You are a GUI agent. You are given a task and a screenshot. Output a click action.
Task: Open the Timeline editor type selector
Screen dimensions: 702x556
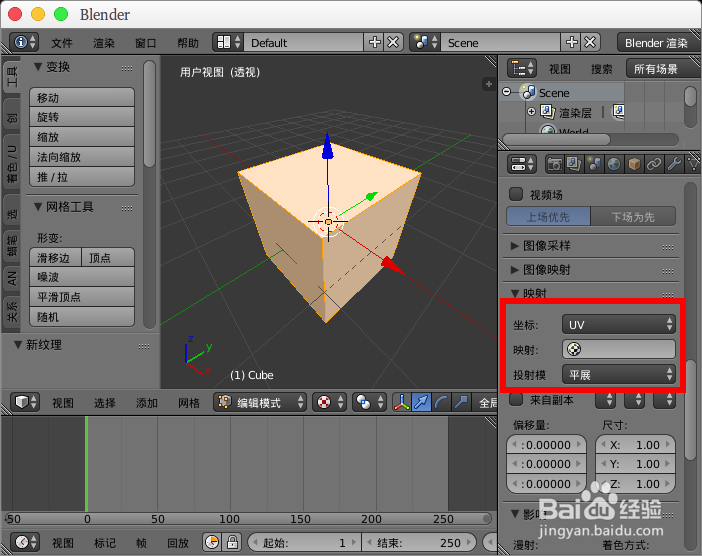pyautogui.click(x=25, y=542)
